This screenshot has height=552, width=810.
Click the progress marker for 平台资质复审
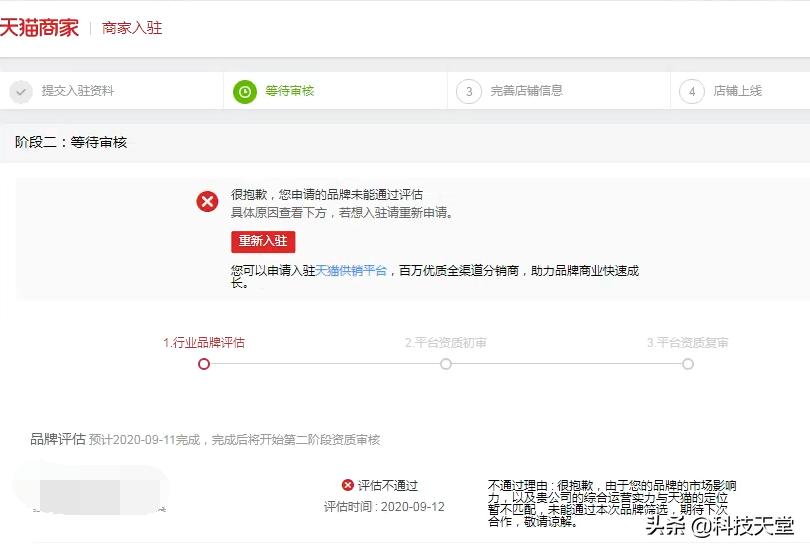(x=688, y=364)
